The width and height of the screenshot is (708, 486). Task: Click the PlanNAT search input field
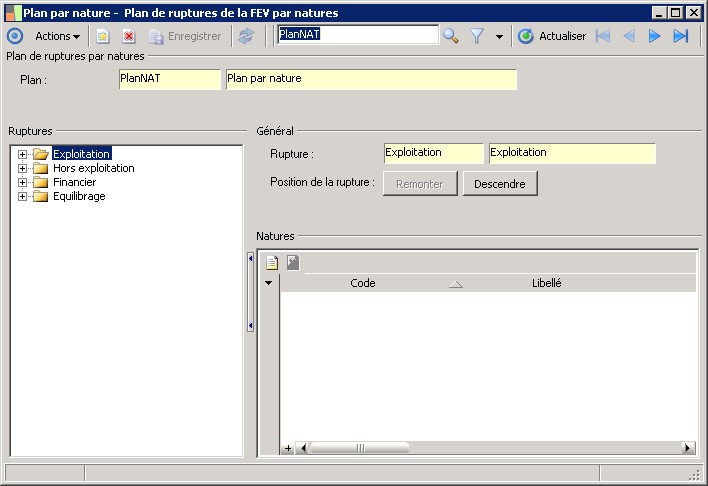(x=356, y=35)
